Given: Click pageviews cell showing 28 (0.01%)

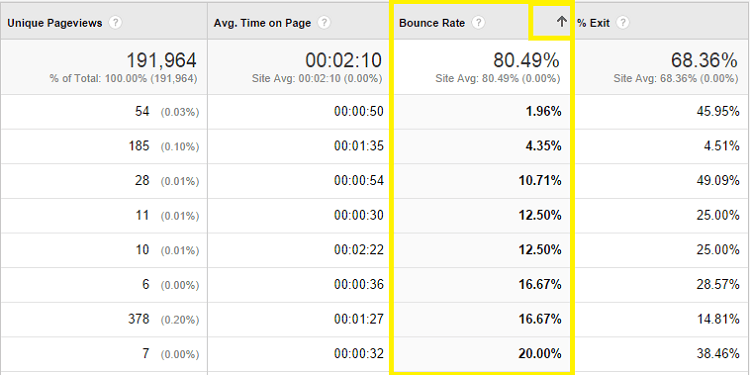Looking at the screenshot, I should pos(104,181).
